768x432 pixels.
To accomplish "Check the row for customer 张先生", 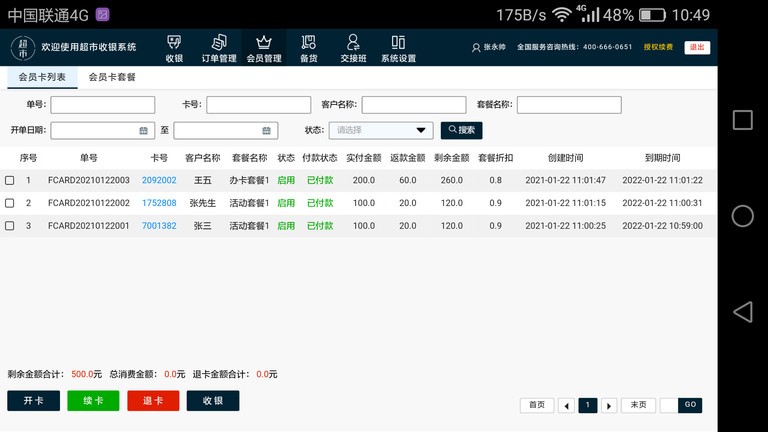I will click(10, 203).
